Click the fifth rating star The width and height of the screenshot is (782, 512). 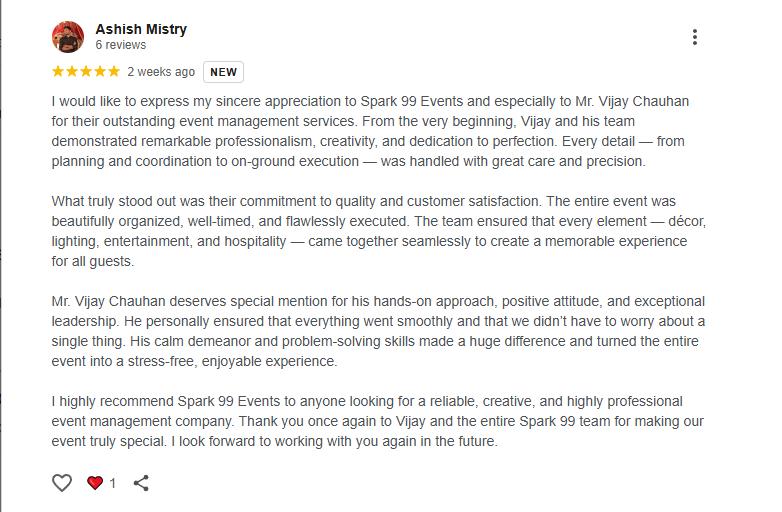[x=114, y=72]
